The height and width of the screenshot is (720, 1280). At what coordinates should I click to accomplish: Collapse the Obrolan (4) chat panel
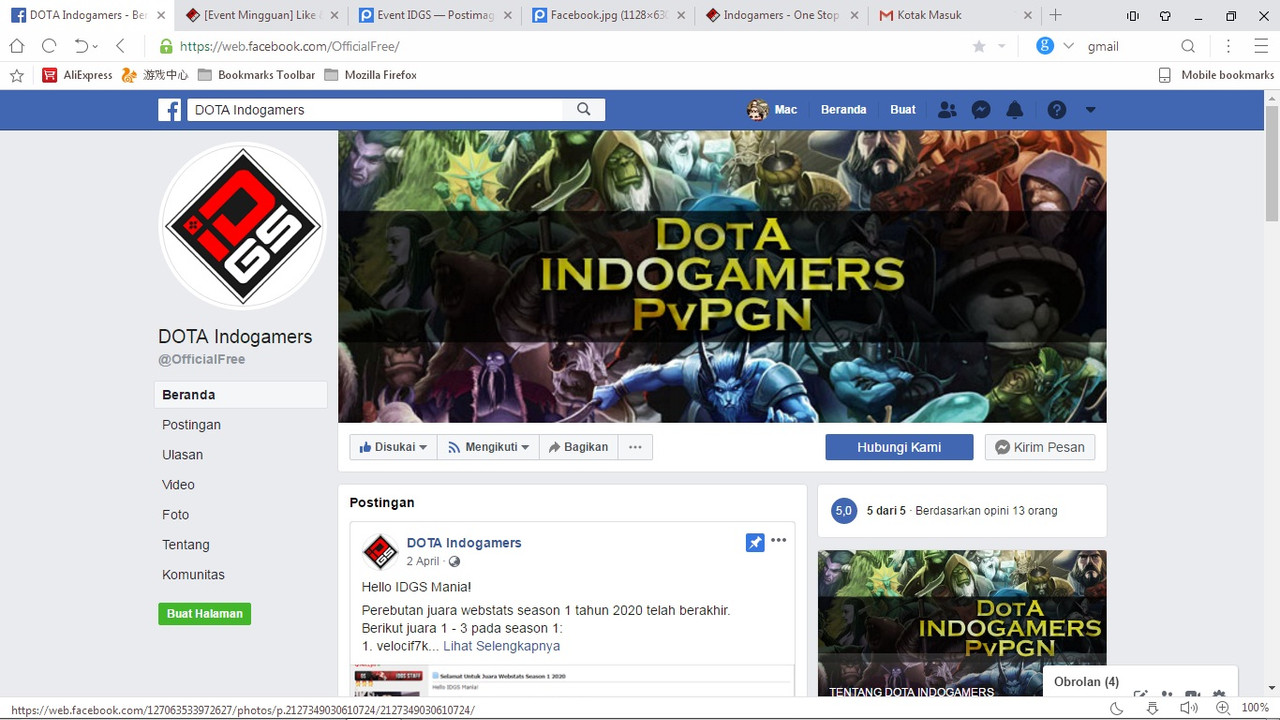coord(1085,681)
